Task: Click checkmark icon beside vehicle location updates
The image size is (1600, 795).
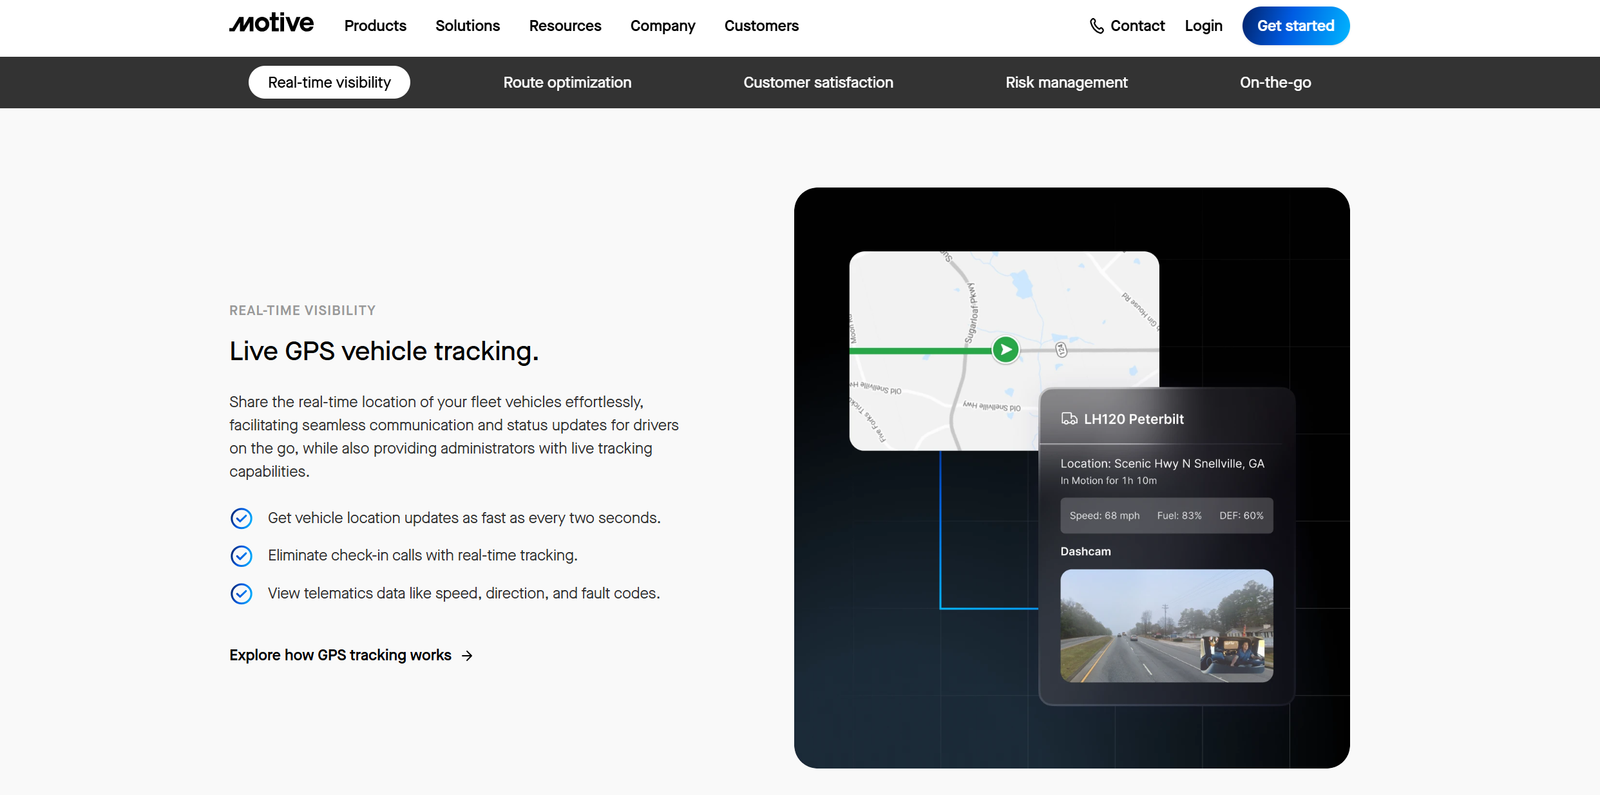Action: pyautogui.click(x=241, y=518)
